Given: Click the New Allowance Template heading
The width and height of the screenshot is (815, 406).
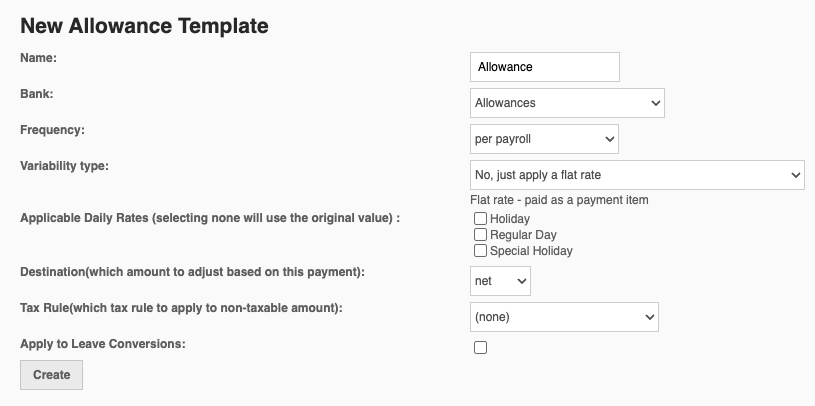Looking at the screenshot, I should [x=144, y=27].
